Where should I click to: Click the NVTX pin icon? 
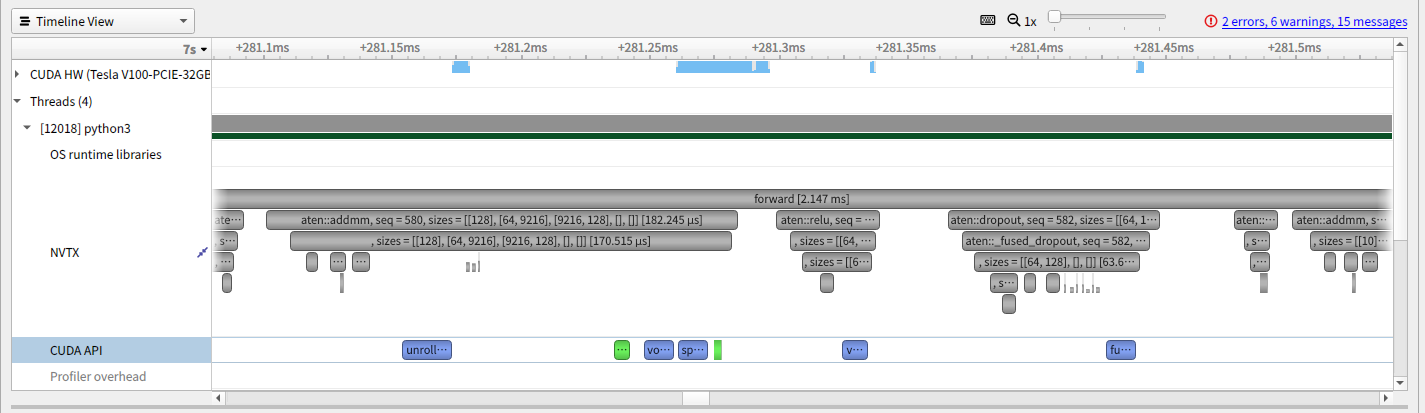(202, 253)
